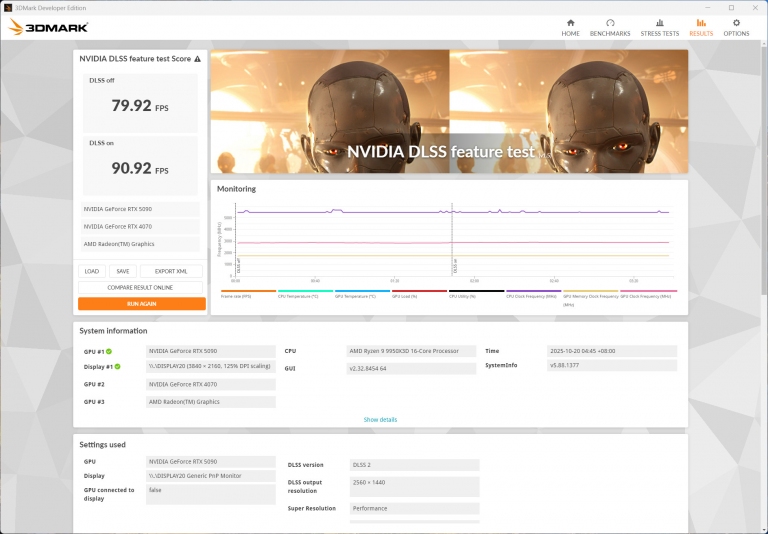Image resolution: width=768 pixels, height=534 pixels.
Task: Click the warning icon beside score title
Action: point(197,59)
